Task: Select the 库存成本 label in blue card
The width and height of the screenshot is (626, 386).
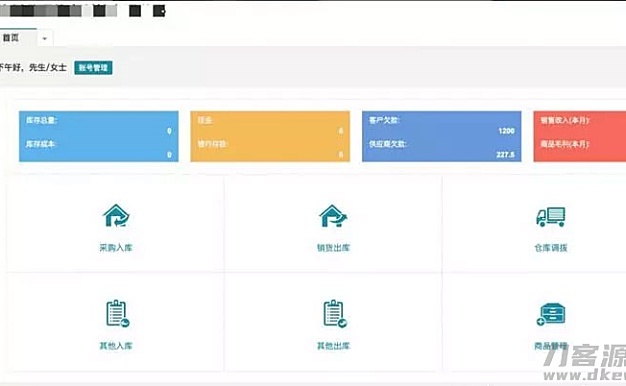Action: tap(40, 144)
